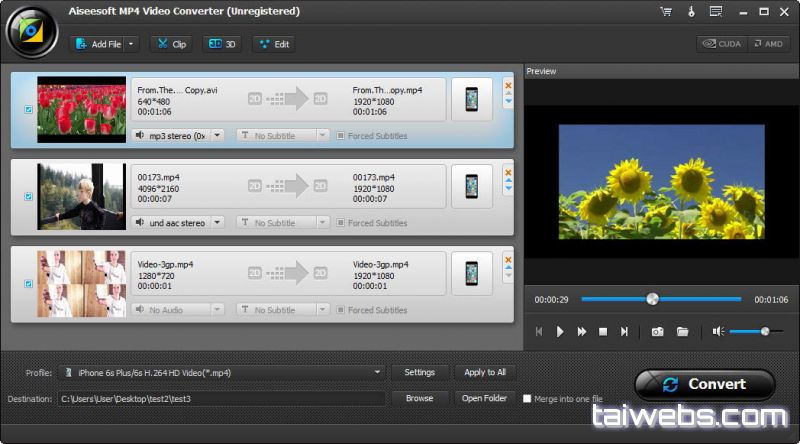Stop the preview playback

pos(603,331)
